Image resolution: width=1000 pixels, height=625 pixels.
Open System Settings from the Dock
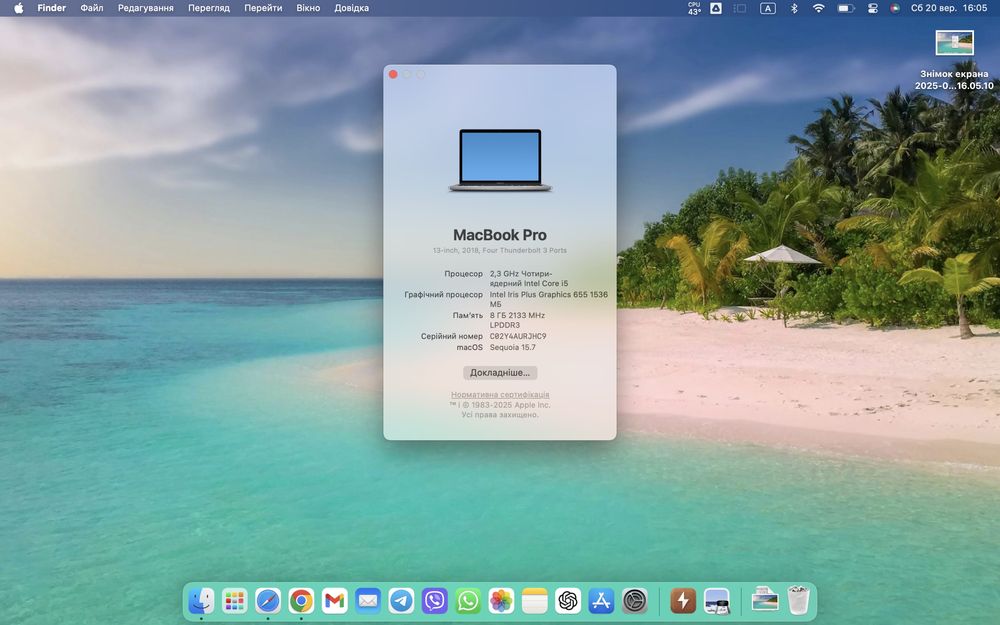click(x=635, y=601)
